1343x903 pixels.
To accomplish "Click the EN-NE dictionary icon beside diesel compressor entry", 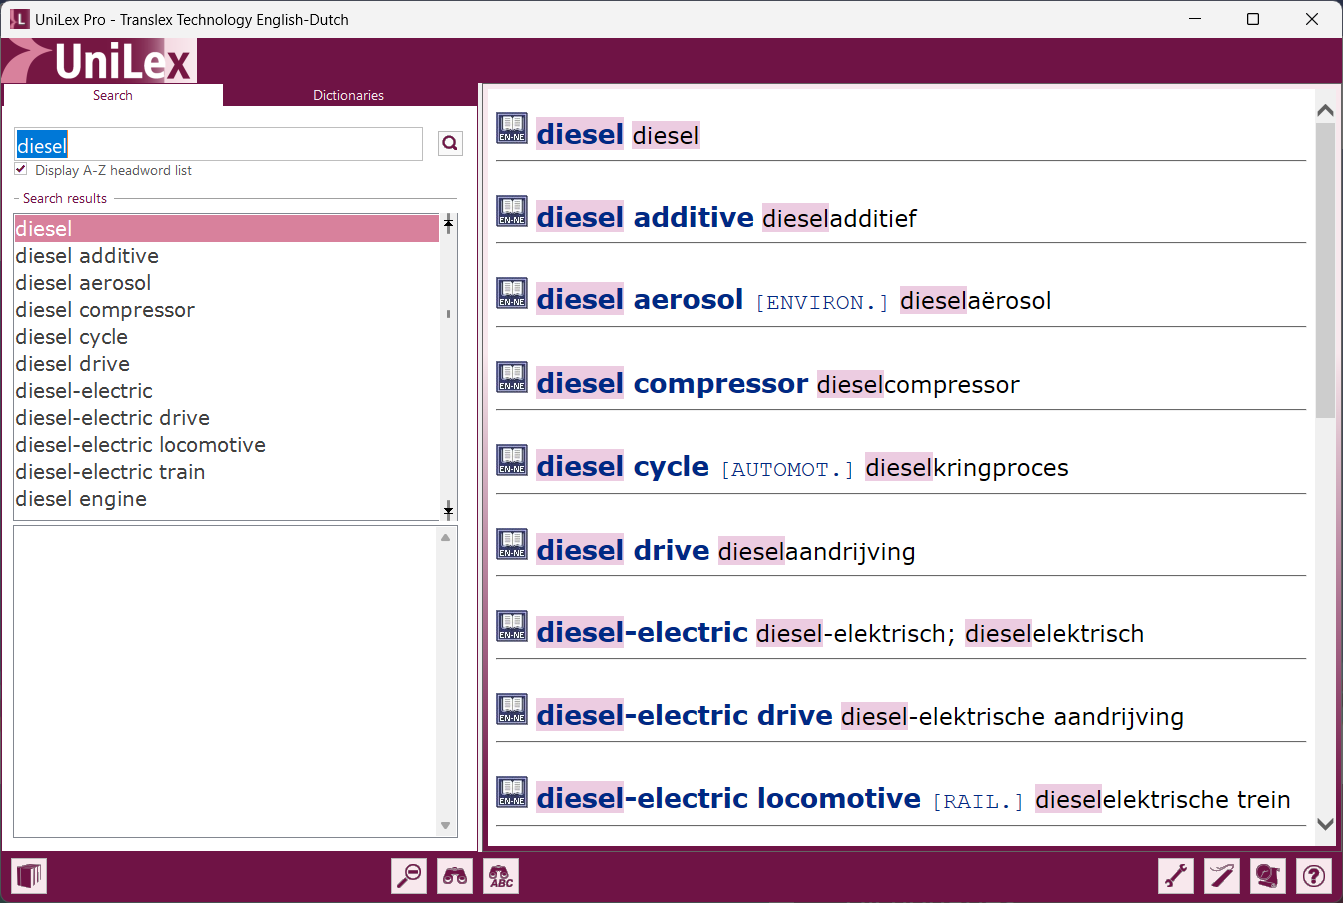I will pos(512,378).
